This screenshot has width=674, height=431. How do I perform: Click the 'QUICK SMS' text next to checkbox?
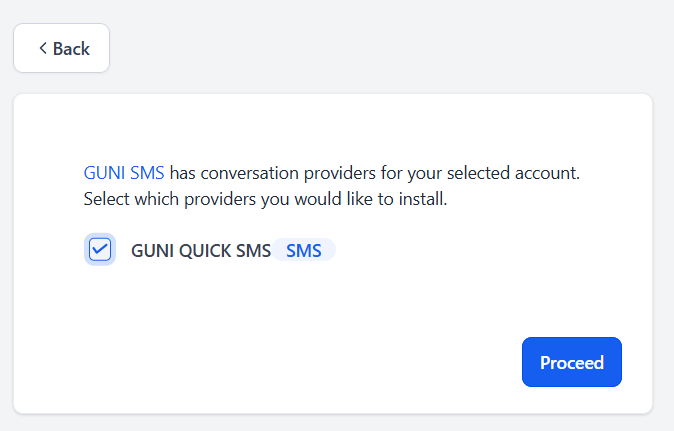(x=225, y=251)
